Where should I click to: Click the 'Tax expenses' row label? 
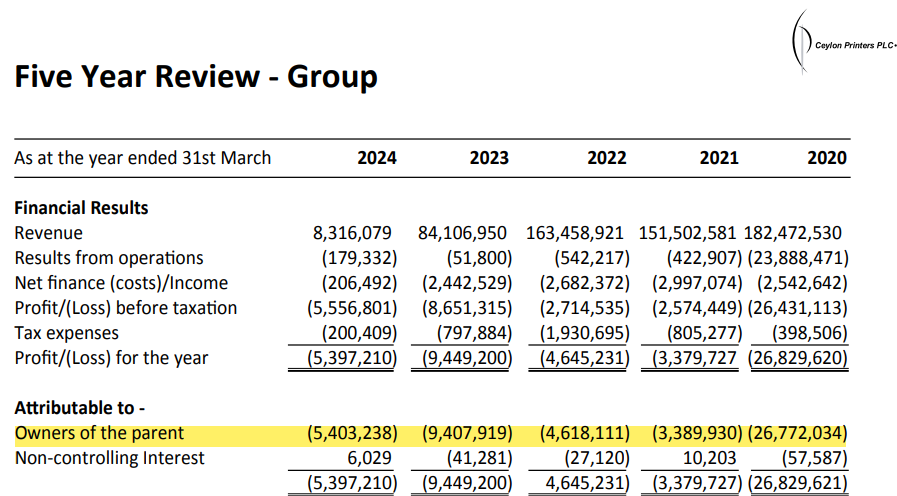click(x=66, y=333)
